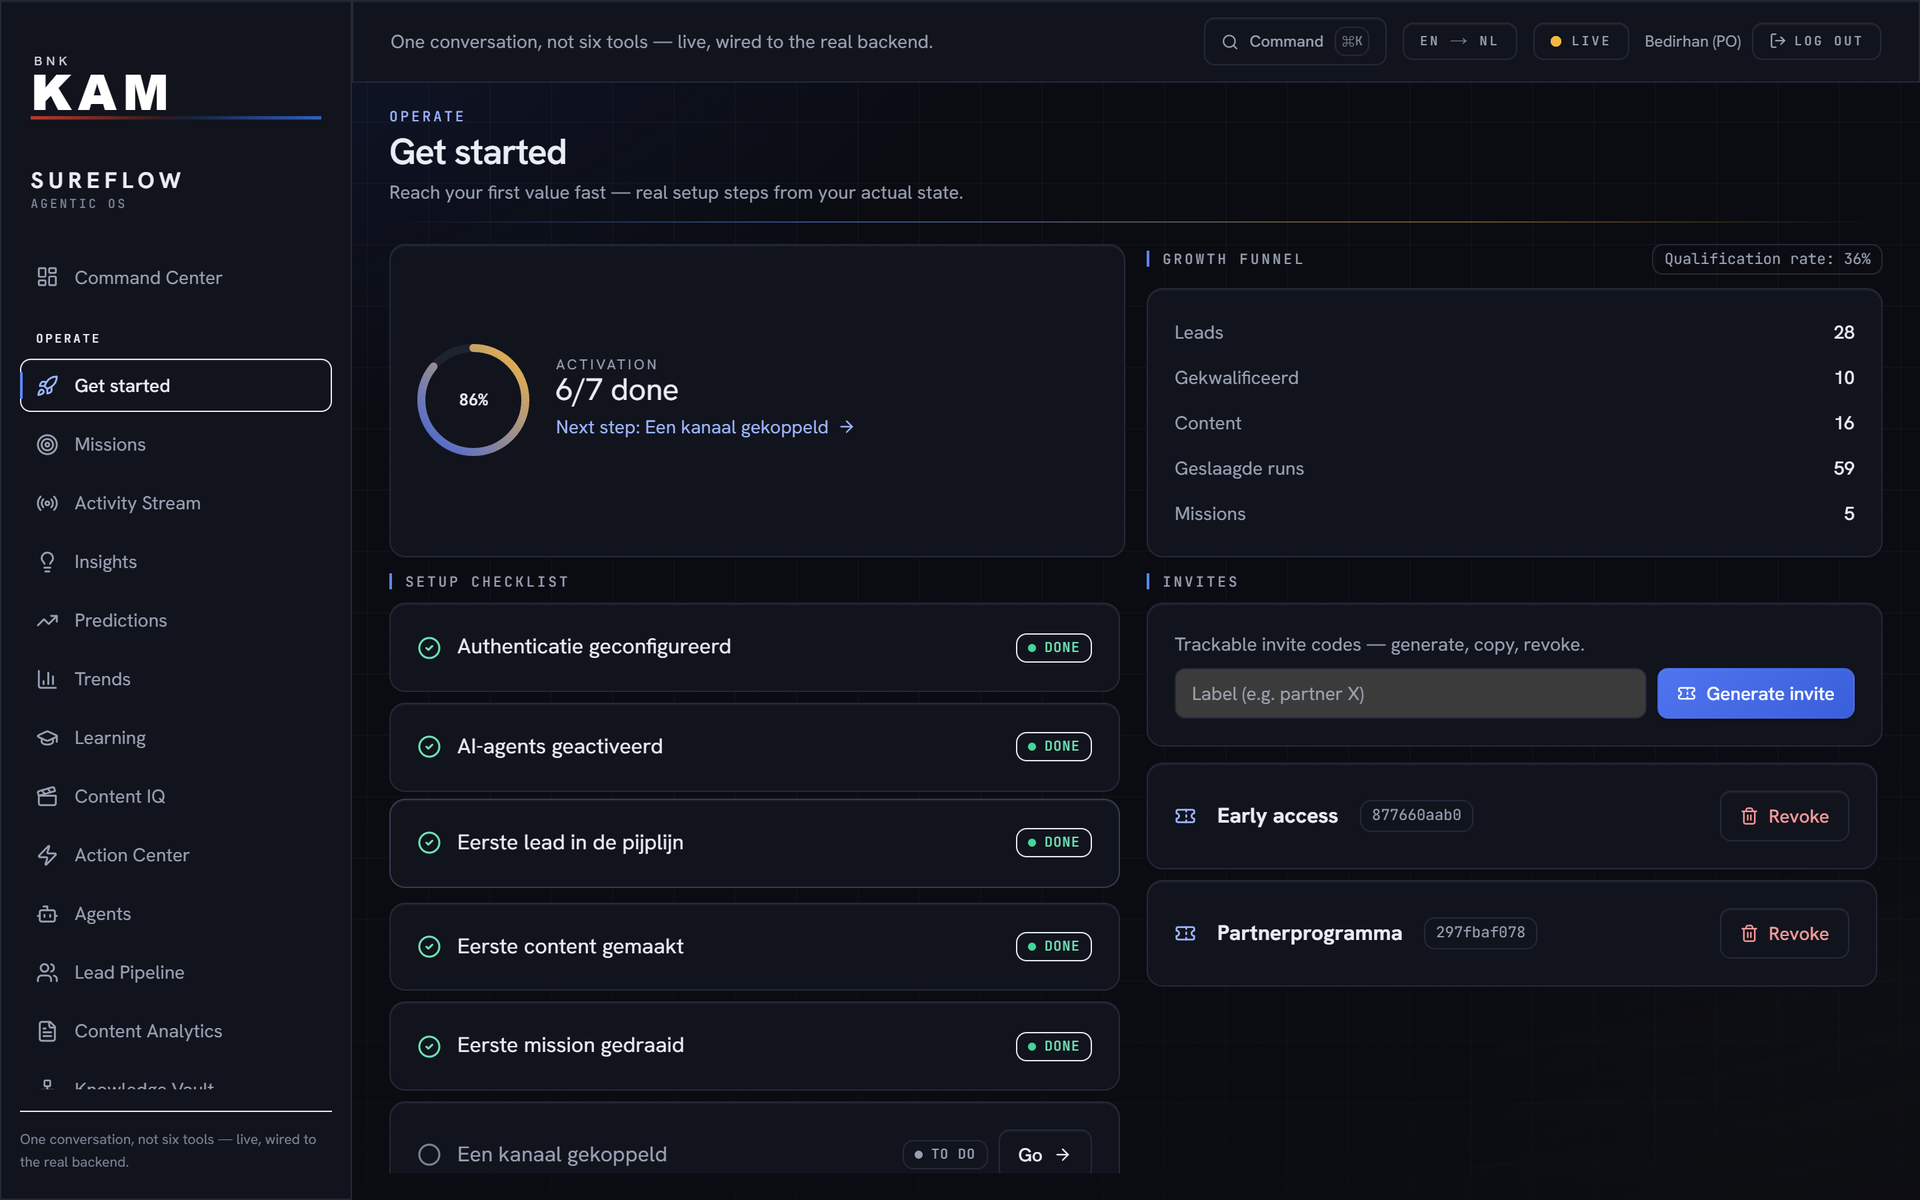Click the ticket icon beside Early access
Image resolution: width=1920 pixels, height=1200 pixels.
click(x=1185, y=816)
